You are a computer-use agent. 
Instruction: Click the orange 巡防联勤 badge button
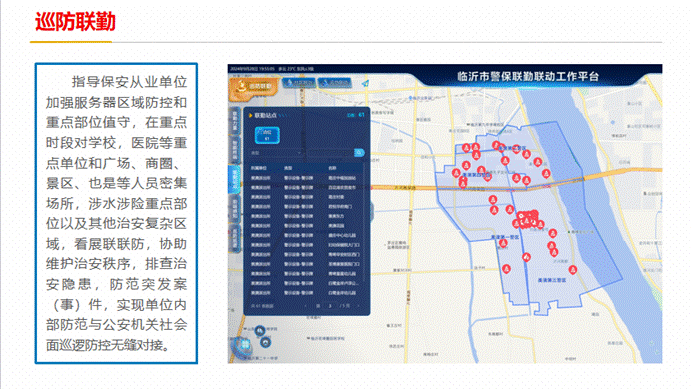coord(253,87)
